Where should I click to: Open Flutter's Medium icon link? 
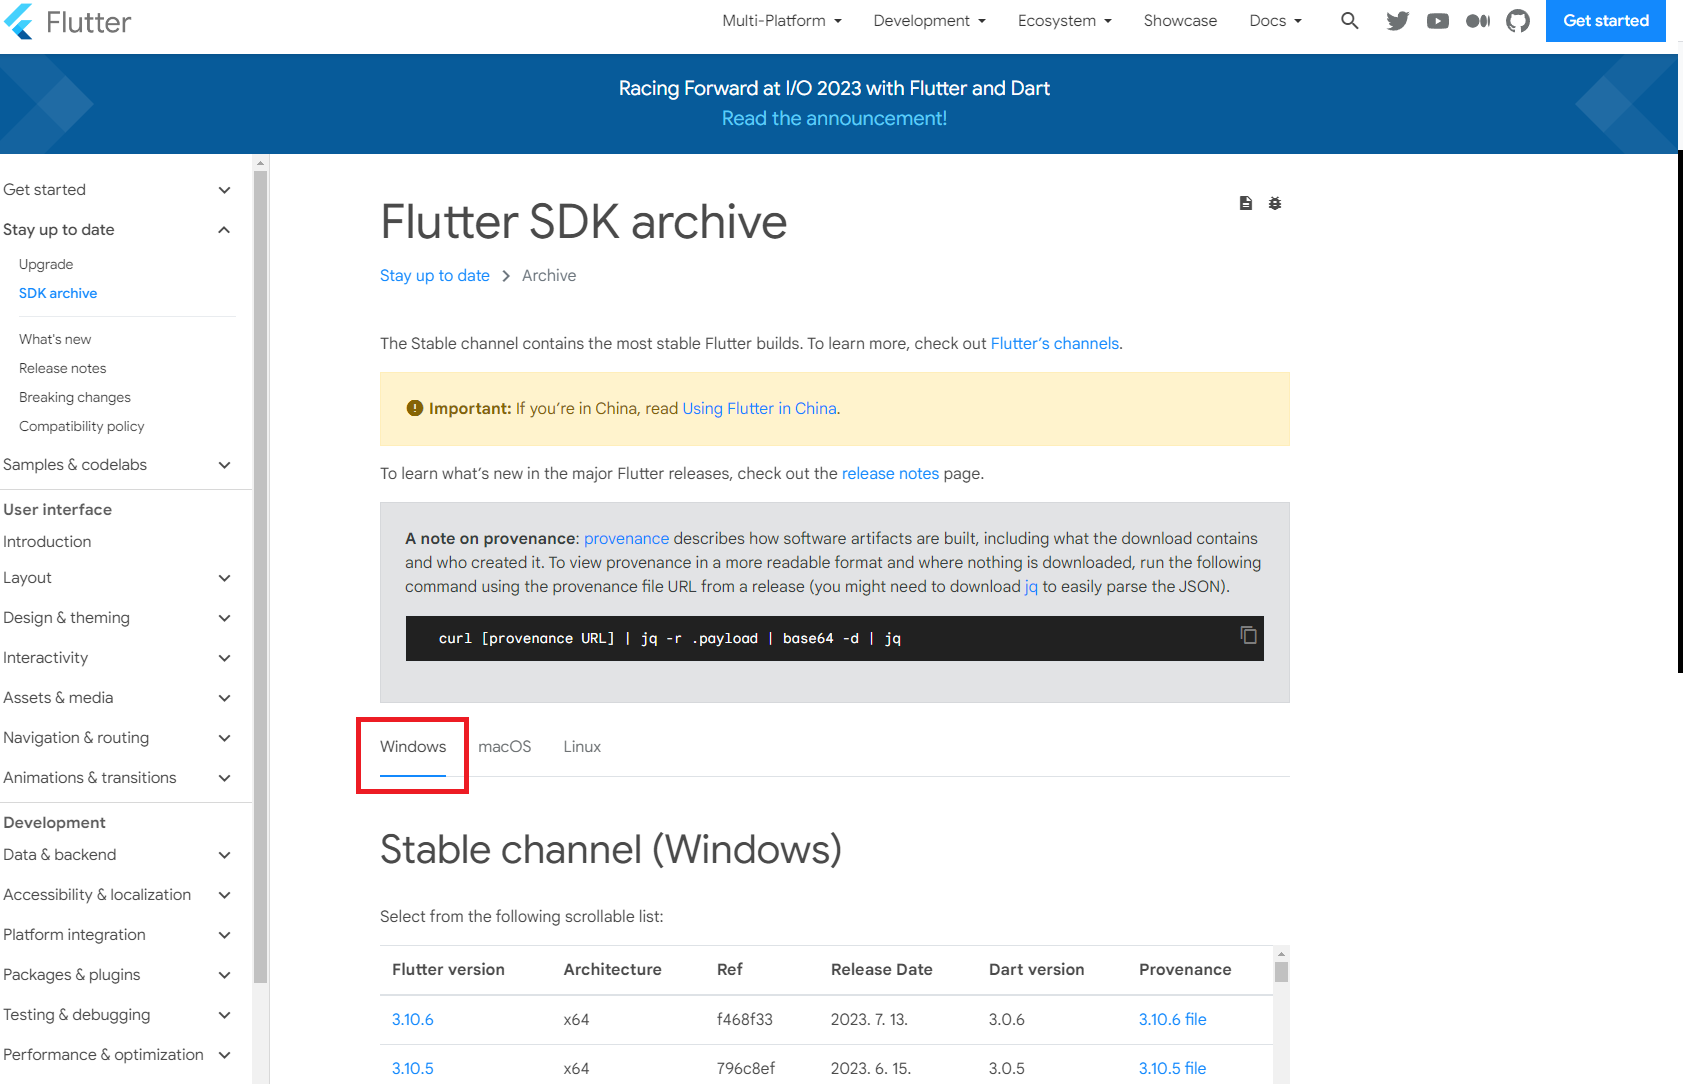click(1477, 21)
